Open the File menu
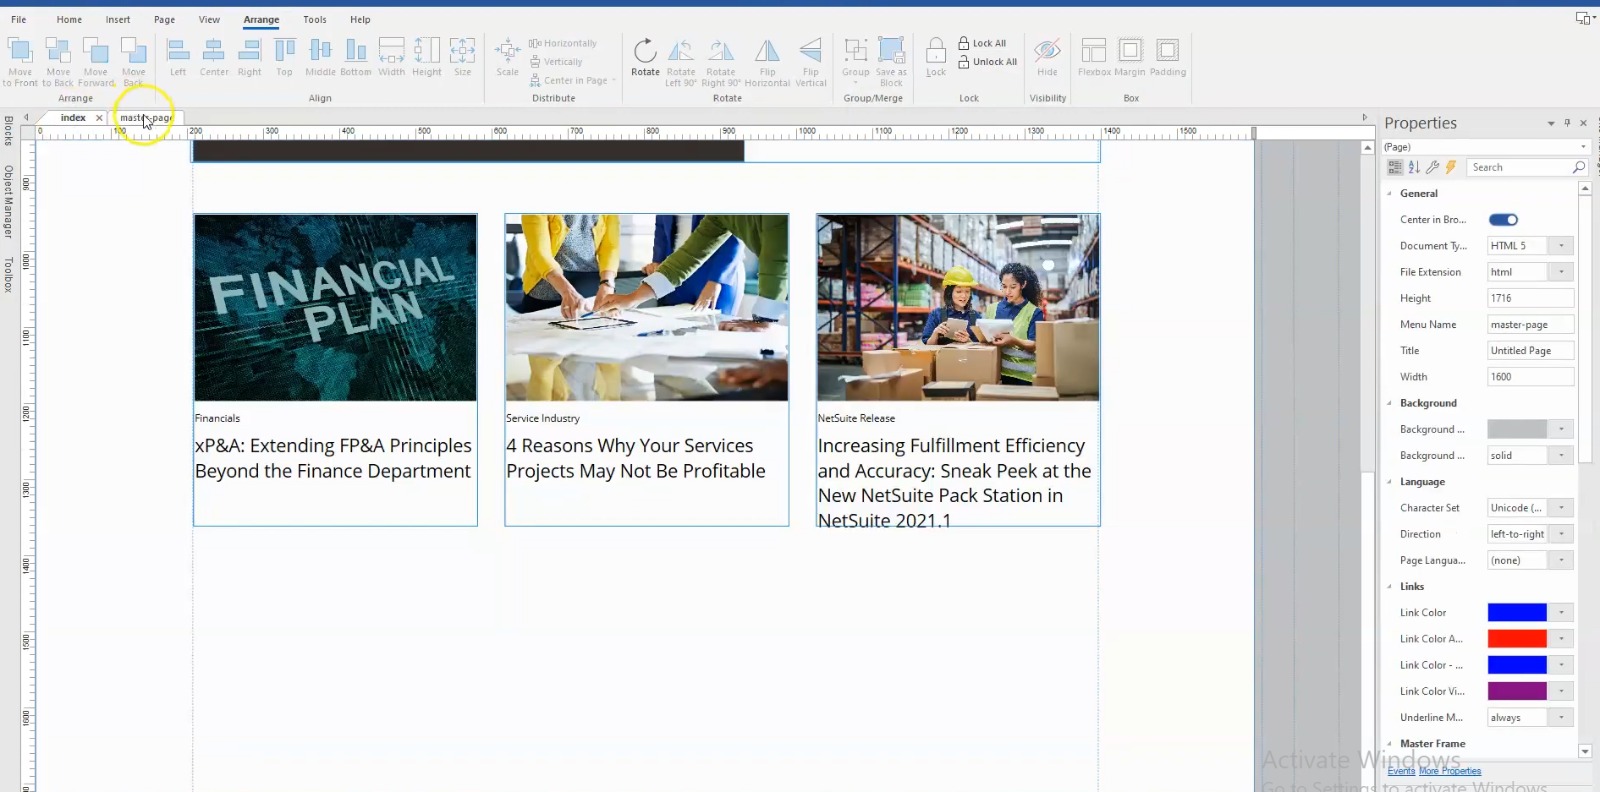1600x792 pixels. point(19,20)
